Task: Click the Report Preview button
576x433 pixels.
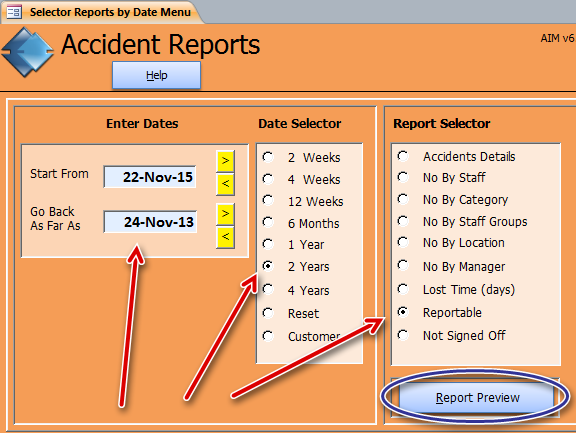Action: tap(476, 397)
